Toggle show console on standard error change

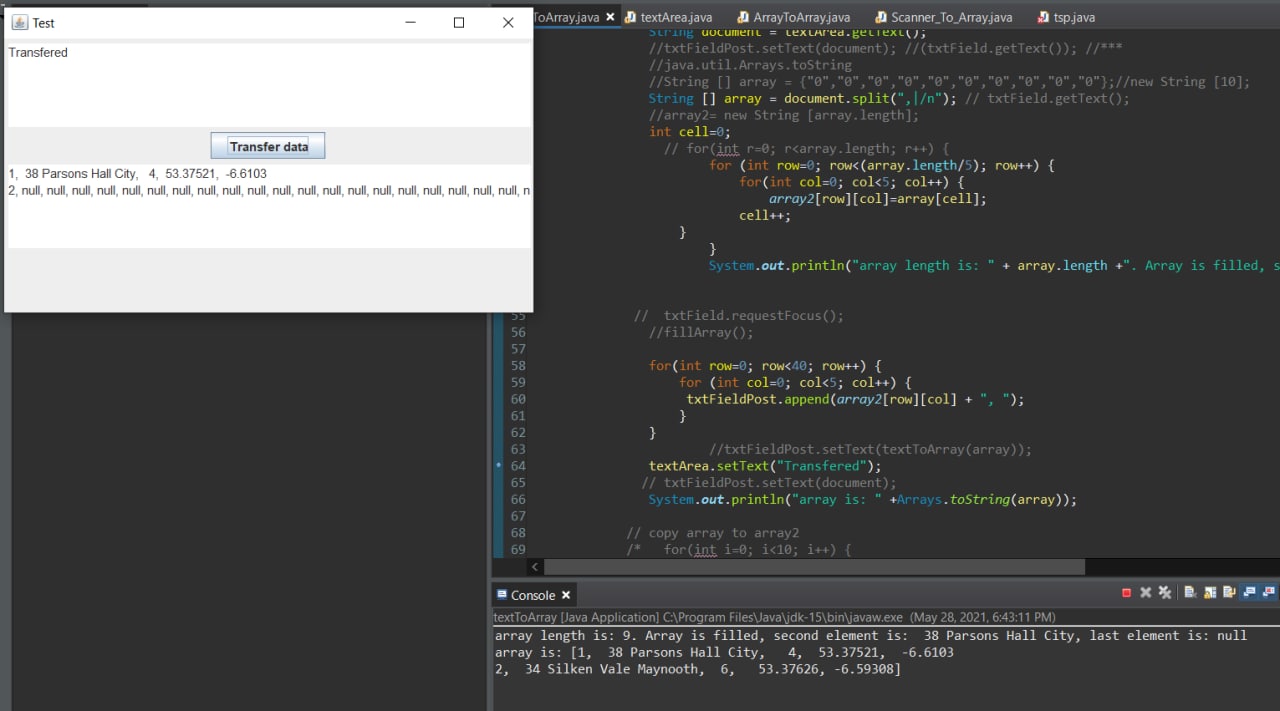(x=1269, y=593)
